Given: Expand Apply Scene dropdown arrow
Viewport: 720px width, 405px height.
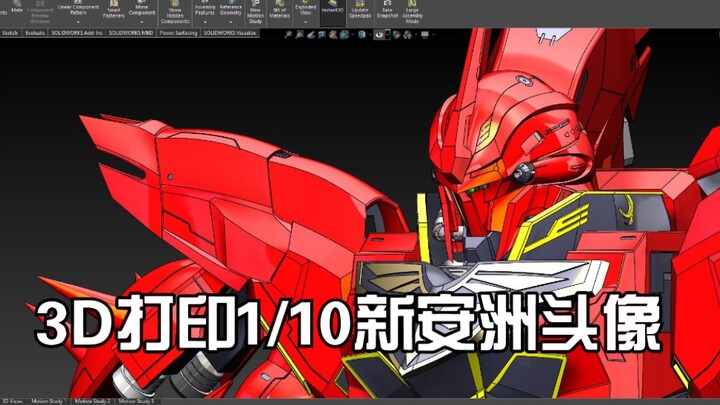Looking at the screenshot, I should tap(416, 34).
